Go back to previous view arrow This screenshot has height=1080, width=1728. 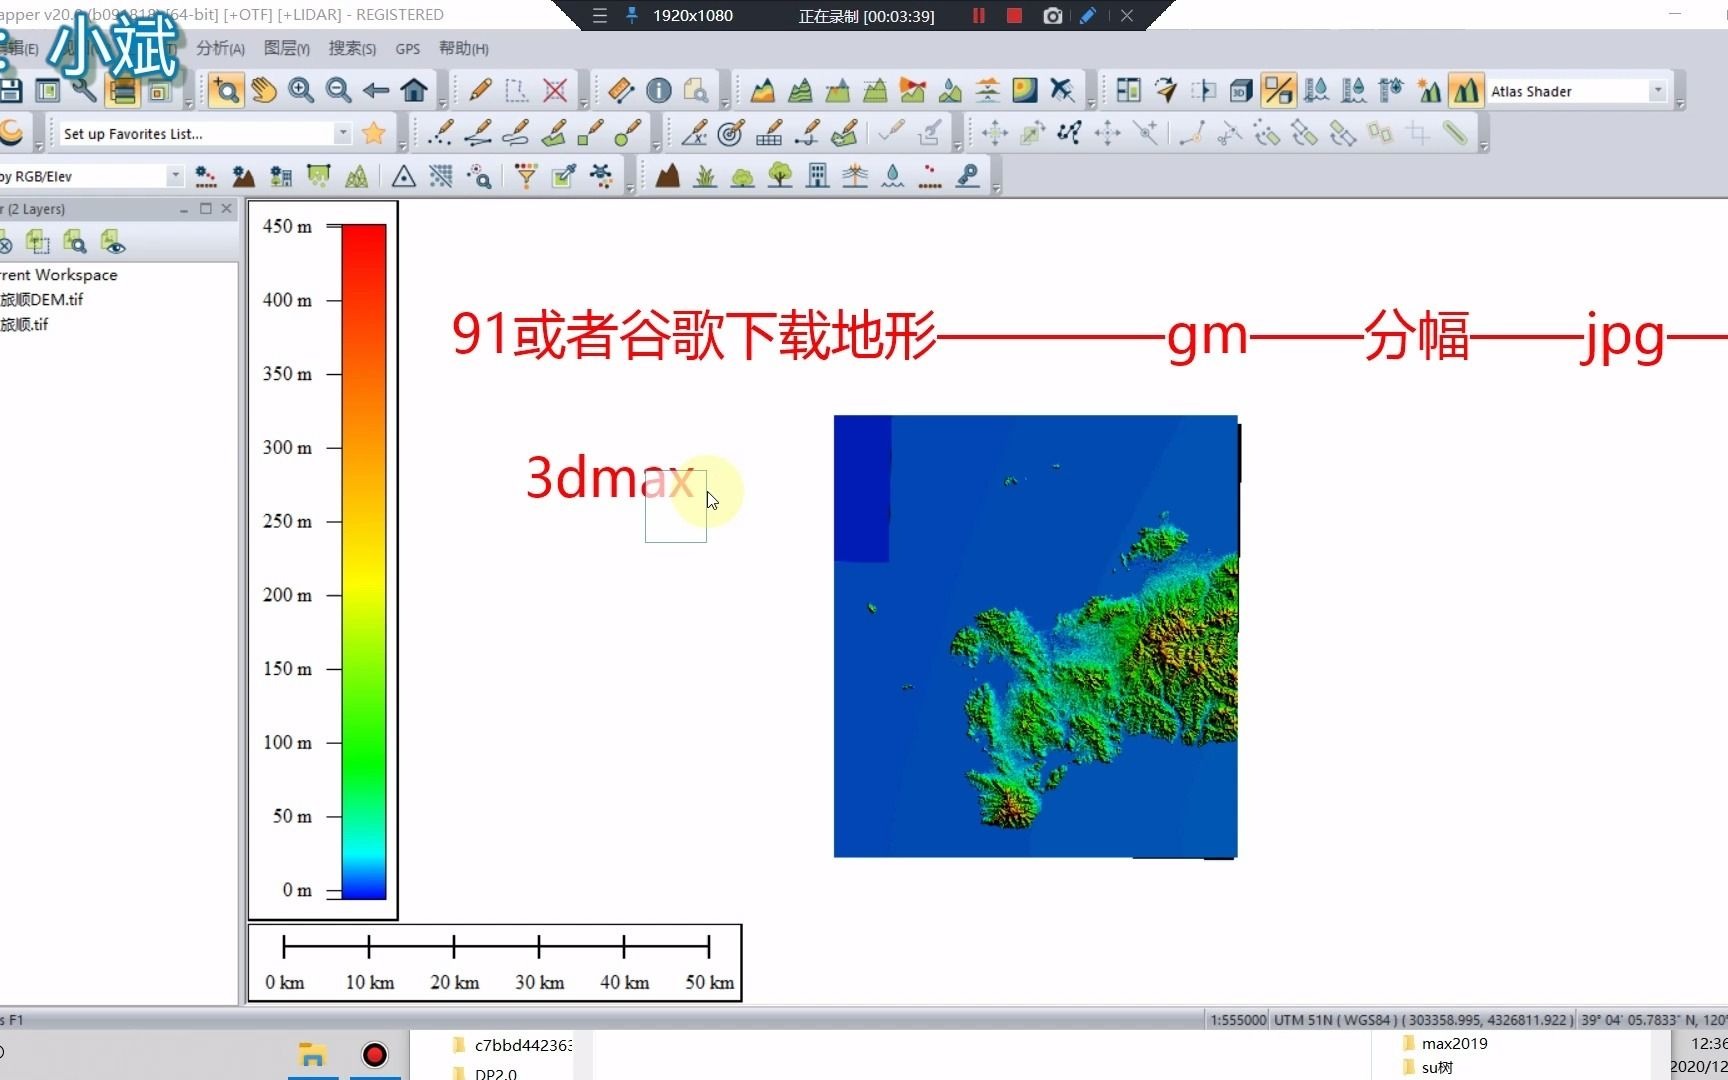coord(376,91)
